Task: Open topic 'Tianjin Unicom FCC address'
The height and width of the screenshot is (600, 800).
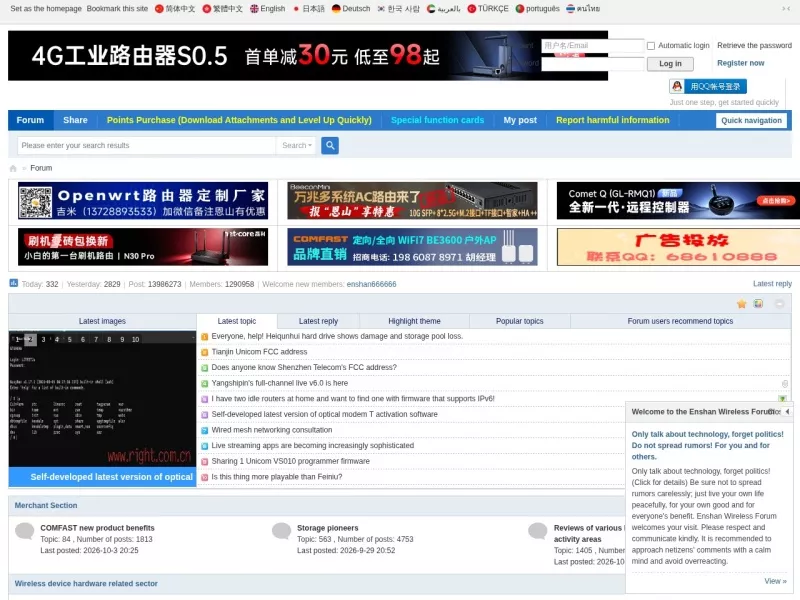Action: tap(259, 352)
